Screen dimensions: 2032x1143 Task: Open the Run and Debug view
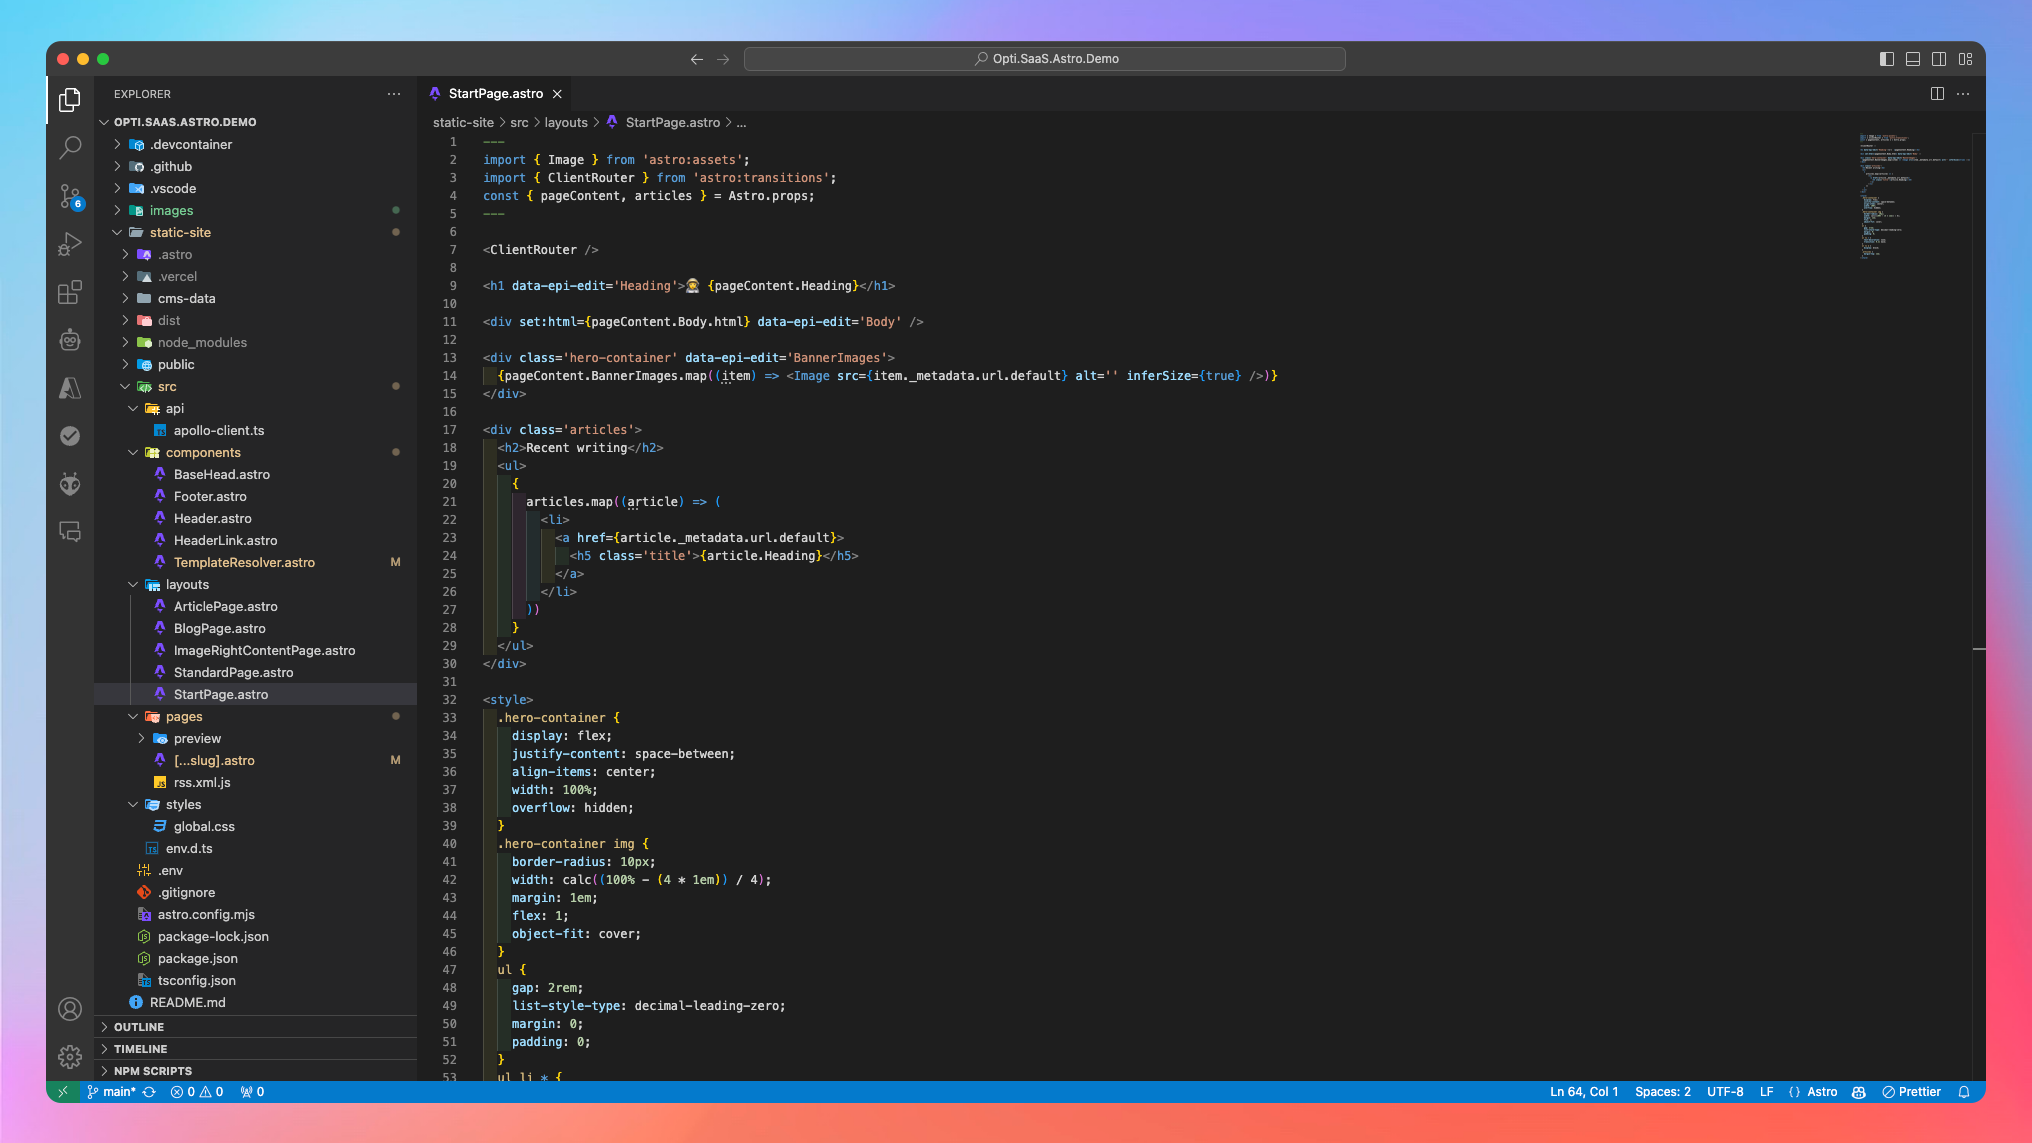tap(70, 244)
